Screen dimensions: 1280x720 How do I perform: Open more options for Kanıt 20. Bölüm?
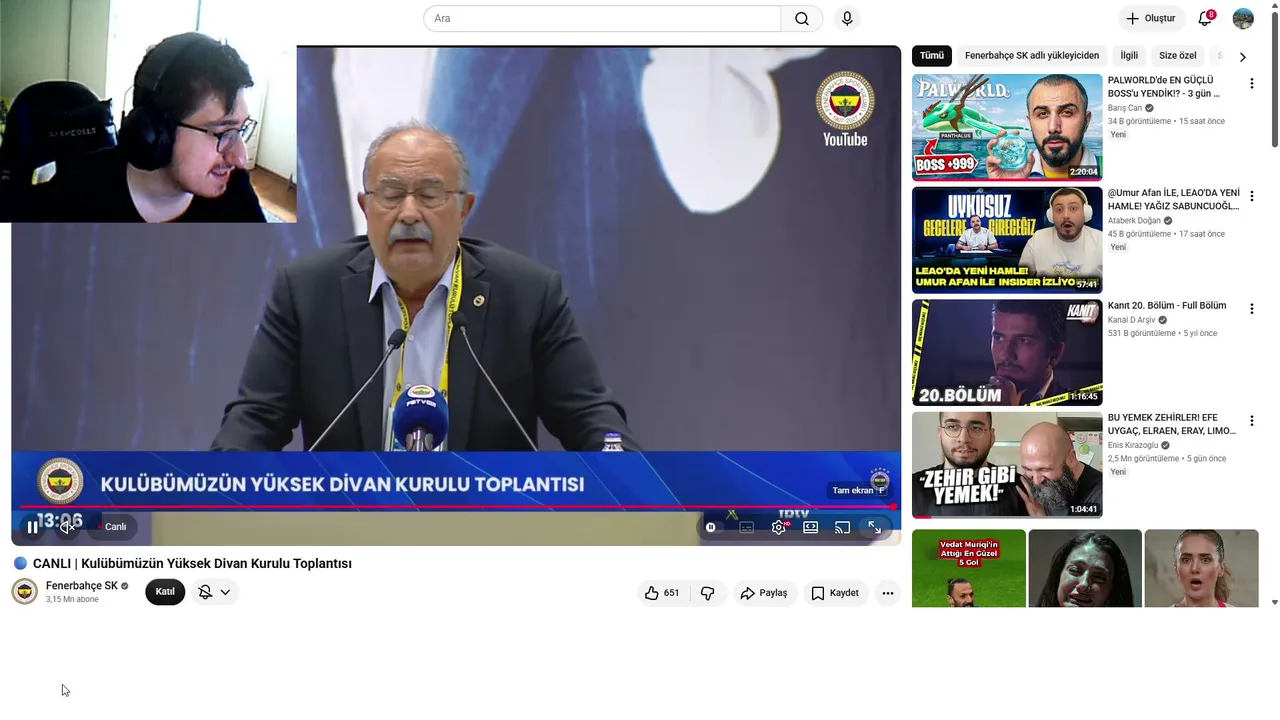(1251, 310)
